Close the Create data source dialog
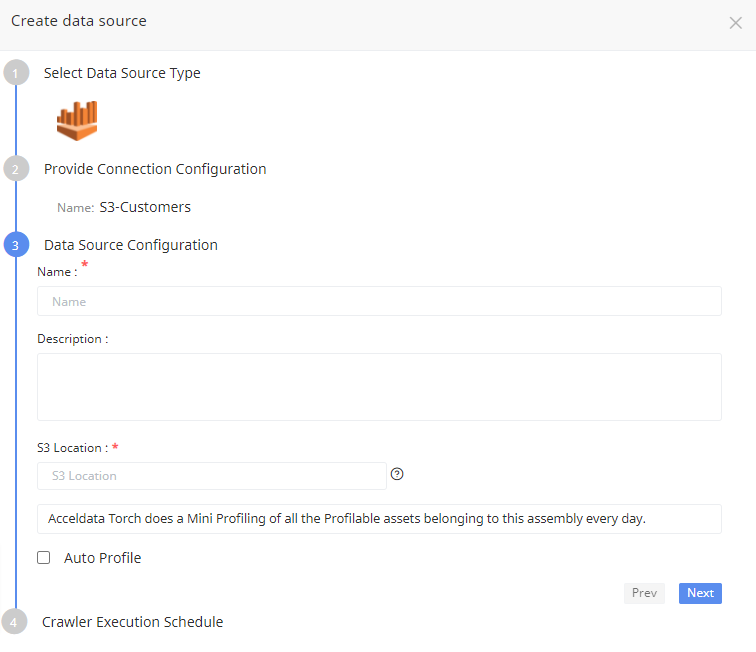 (x=735, y=23)
